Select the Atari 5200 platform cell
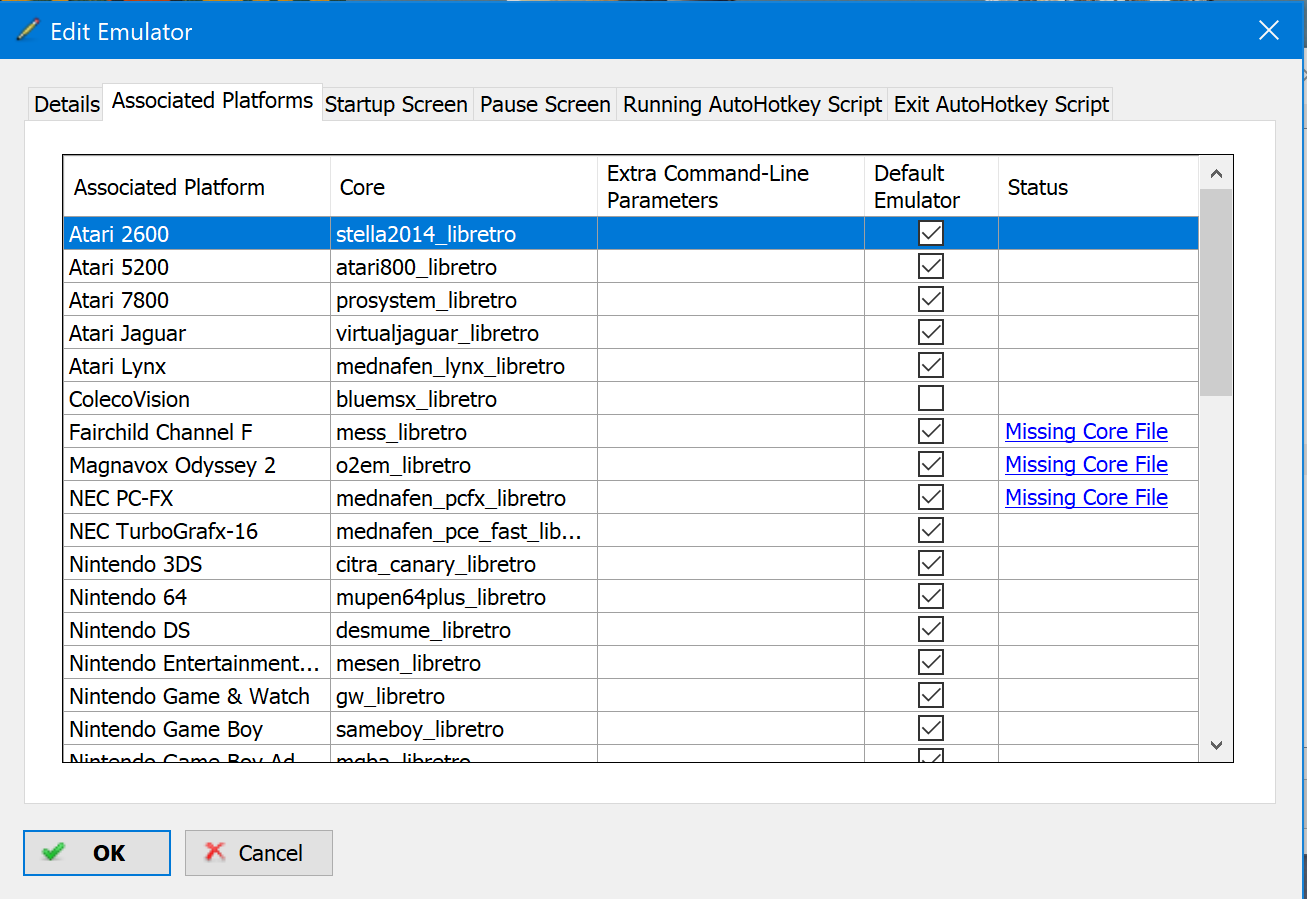 (x=197, y=267)
